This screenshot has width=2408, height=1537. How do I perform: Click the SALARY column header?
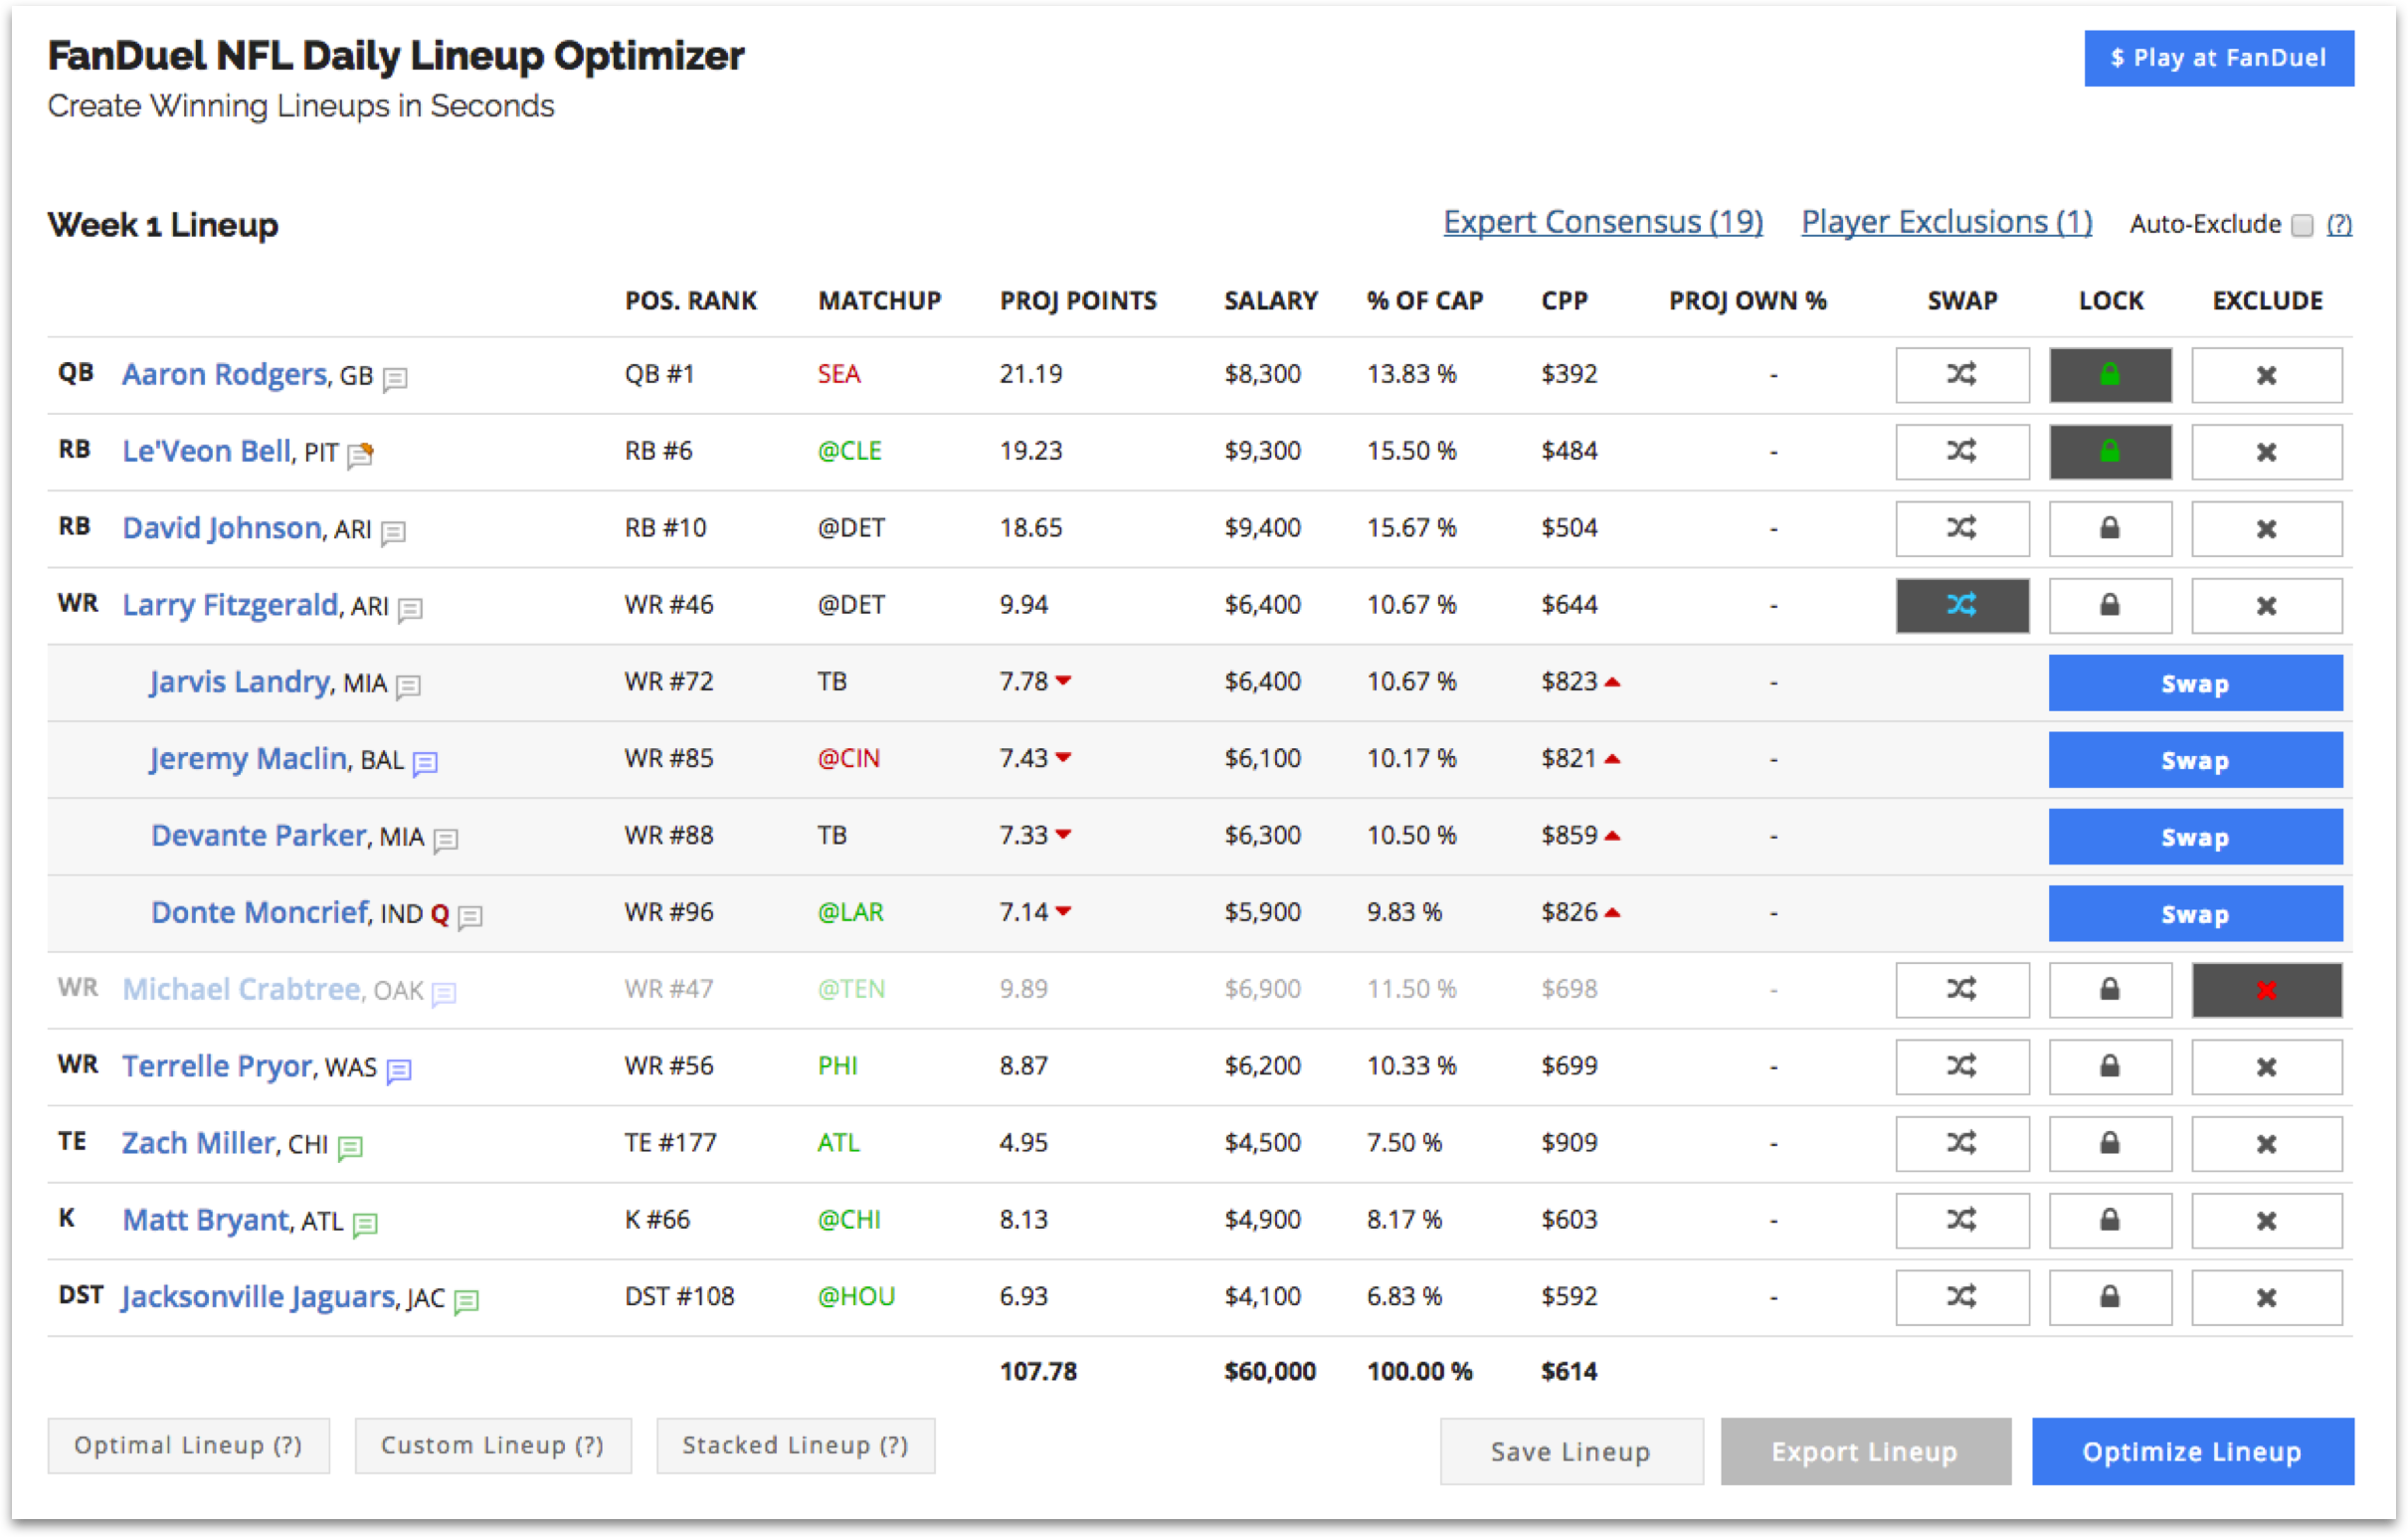click(1271, 301)
